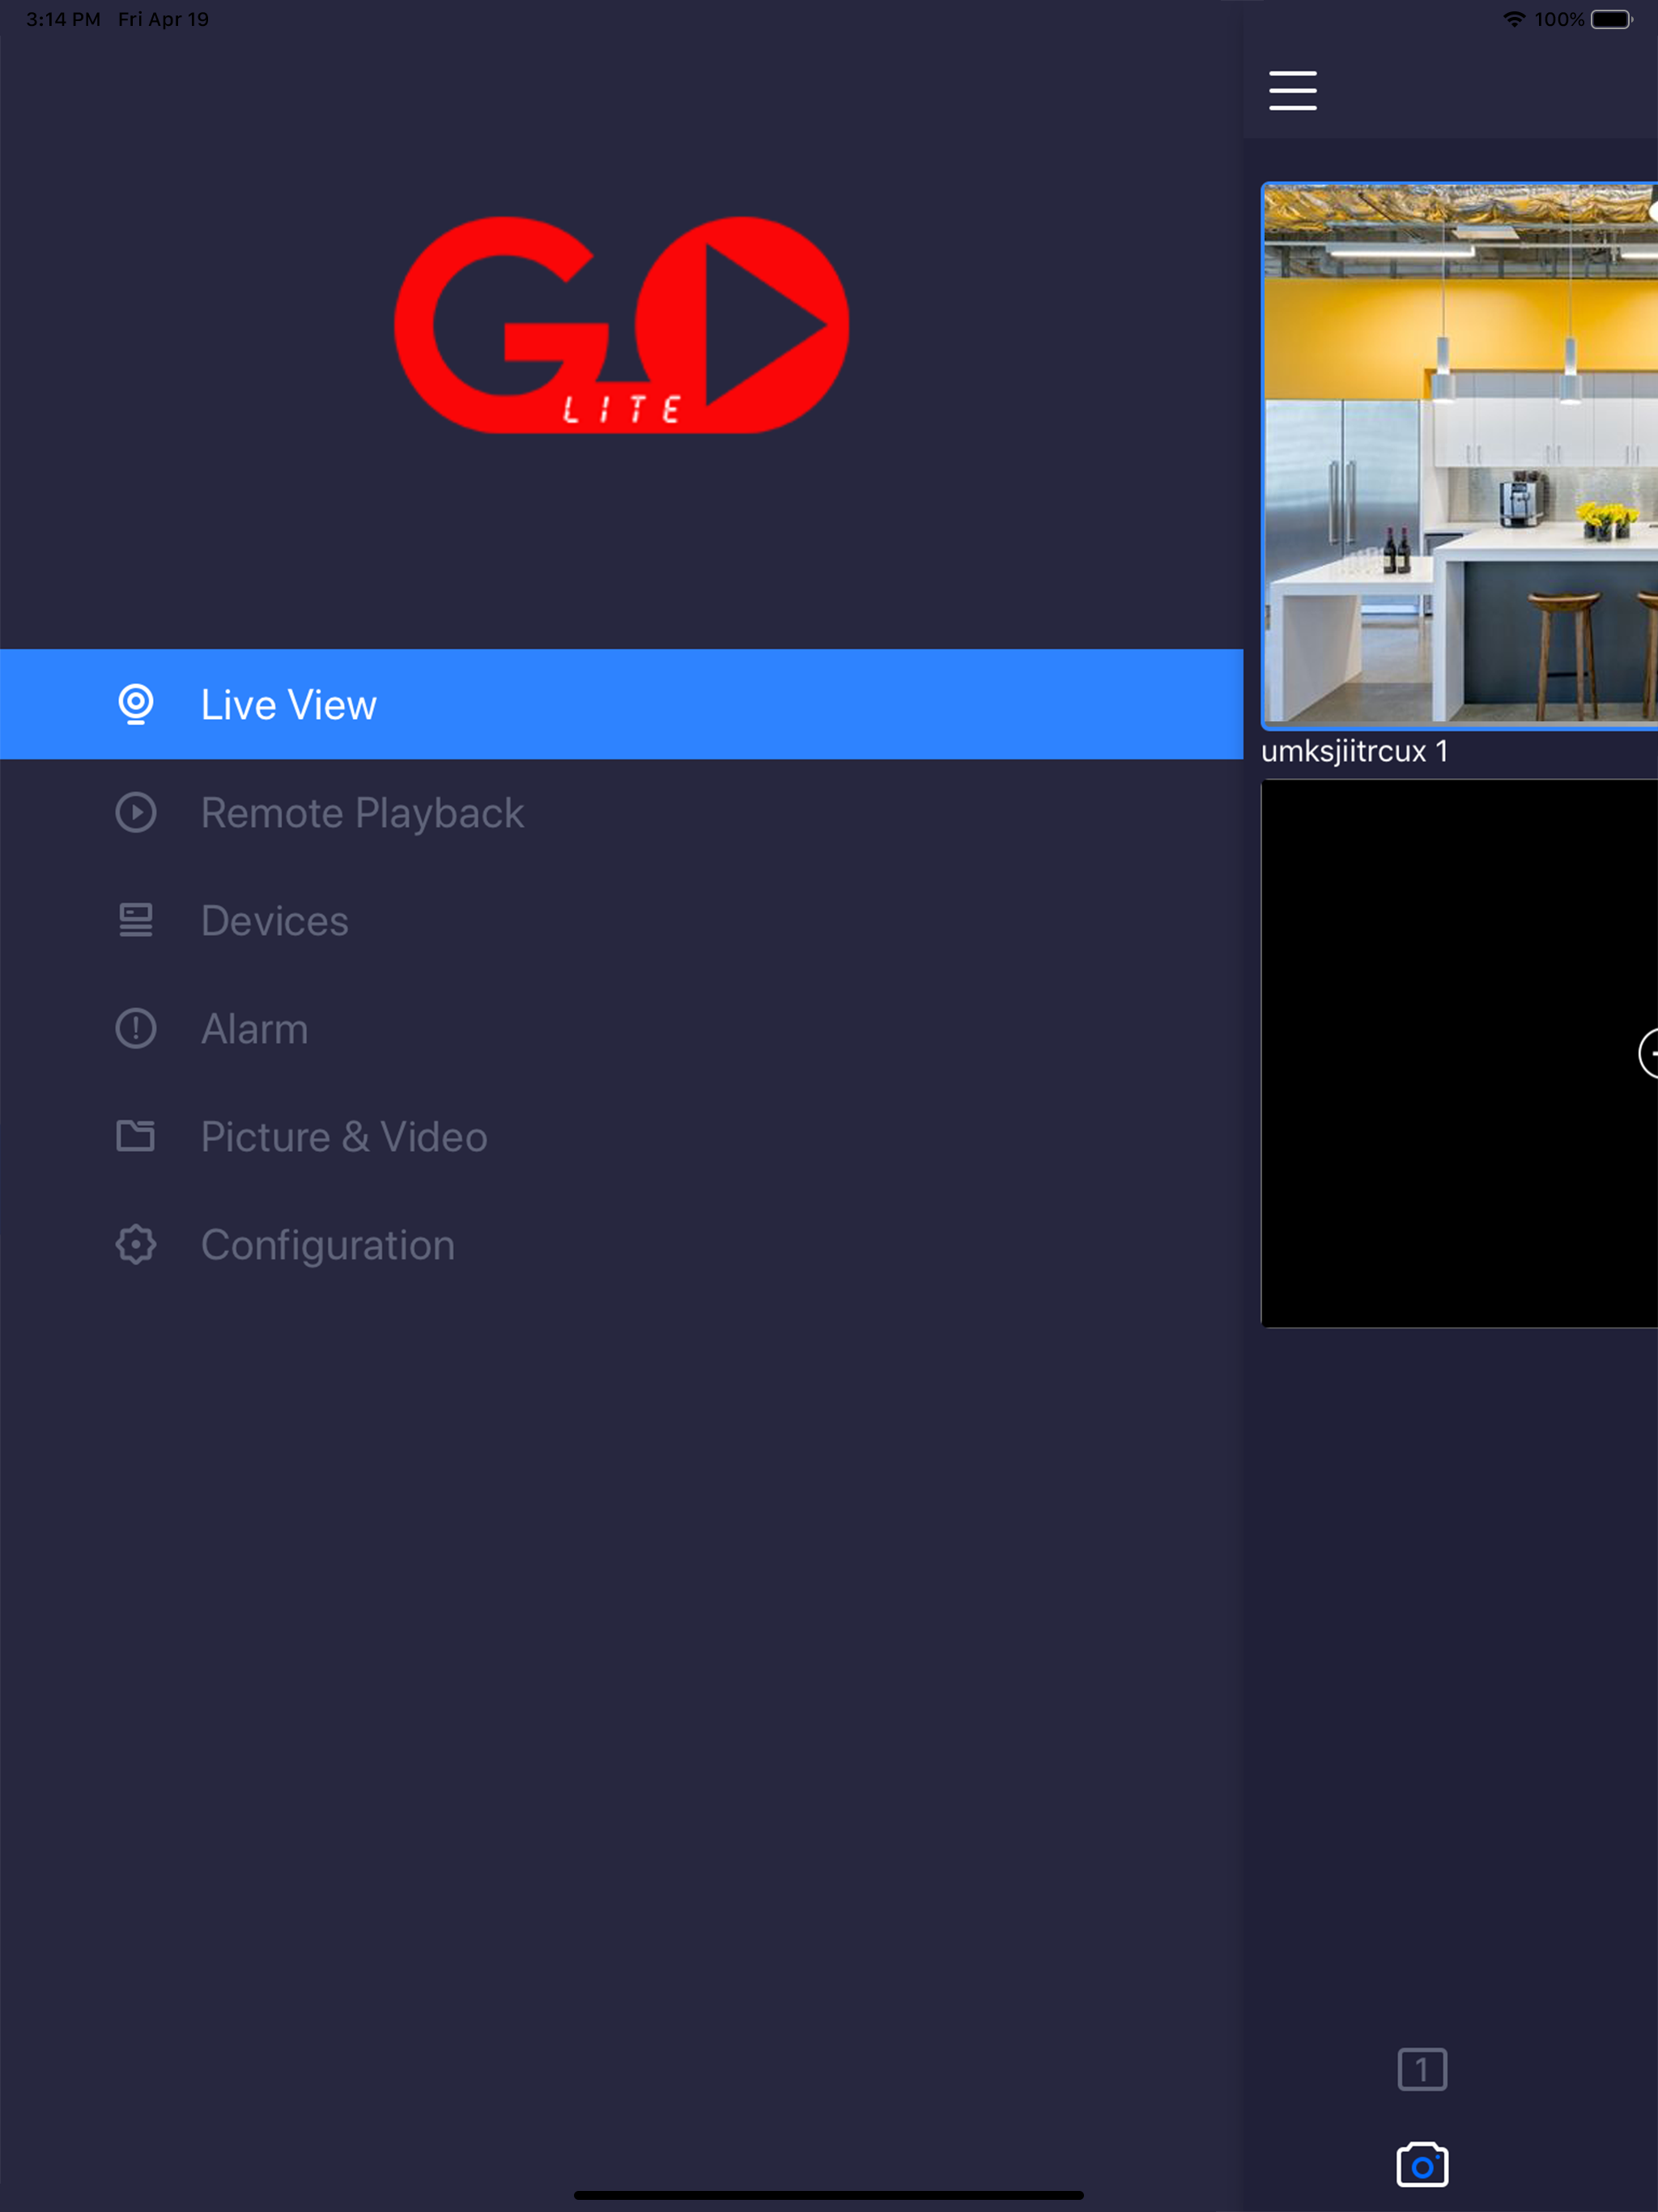Select the kitchen camera feed thumbnail
The image size is (1658, 2212).
coord(1459,455)
